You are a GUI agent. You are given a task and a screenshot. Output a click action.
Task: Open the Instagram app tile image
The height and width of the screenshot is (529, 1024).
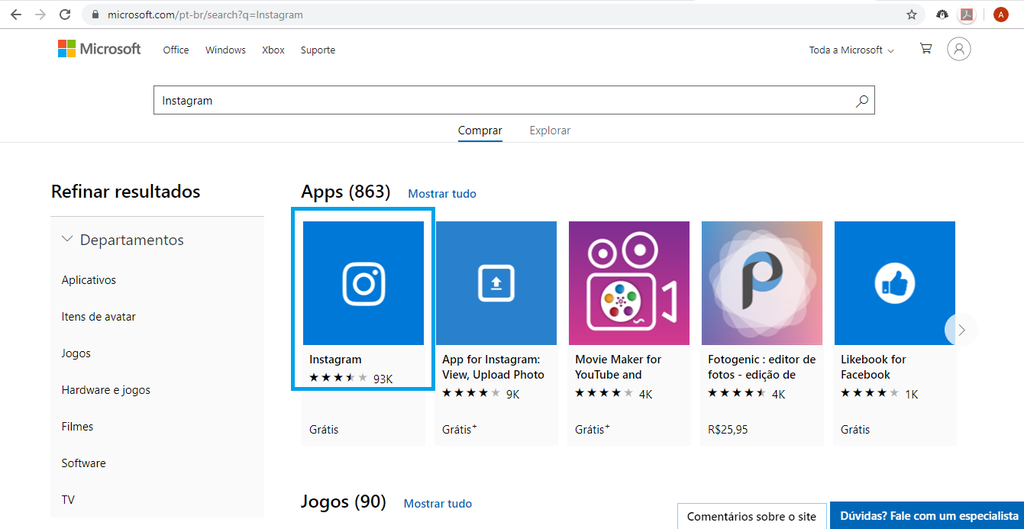(364, 283)
